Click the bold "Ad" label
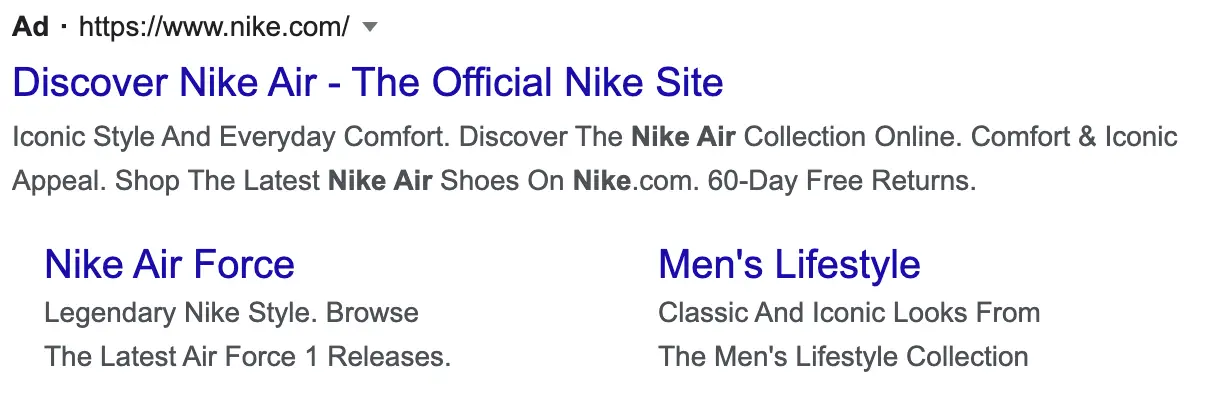Image resolution: width=1208 pixels, height=412 pixels. [x=30, y=28]
